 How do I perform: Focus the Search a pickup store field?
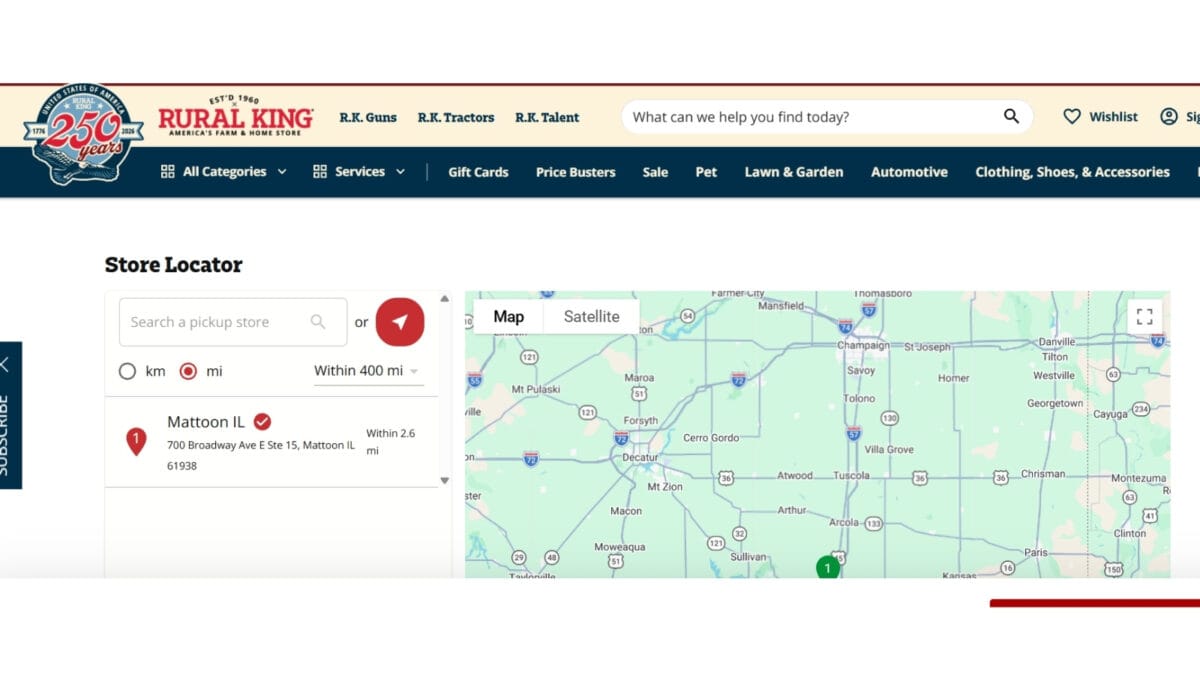pos(233,322)
